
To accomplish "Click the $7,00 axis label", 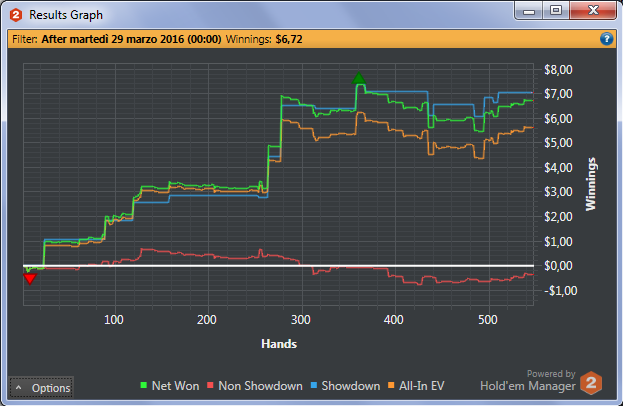I will tap(558, 94).
